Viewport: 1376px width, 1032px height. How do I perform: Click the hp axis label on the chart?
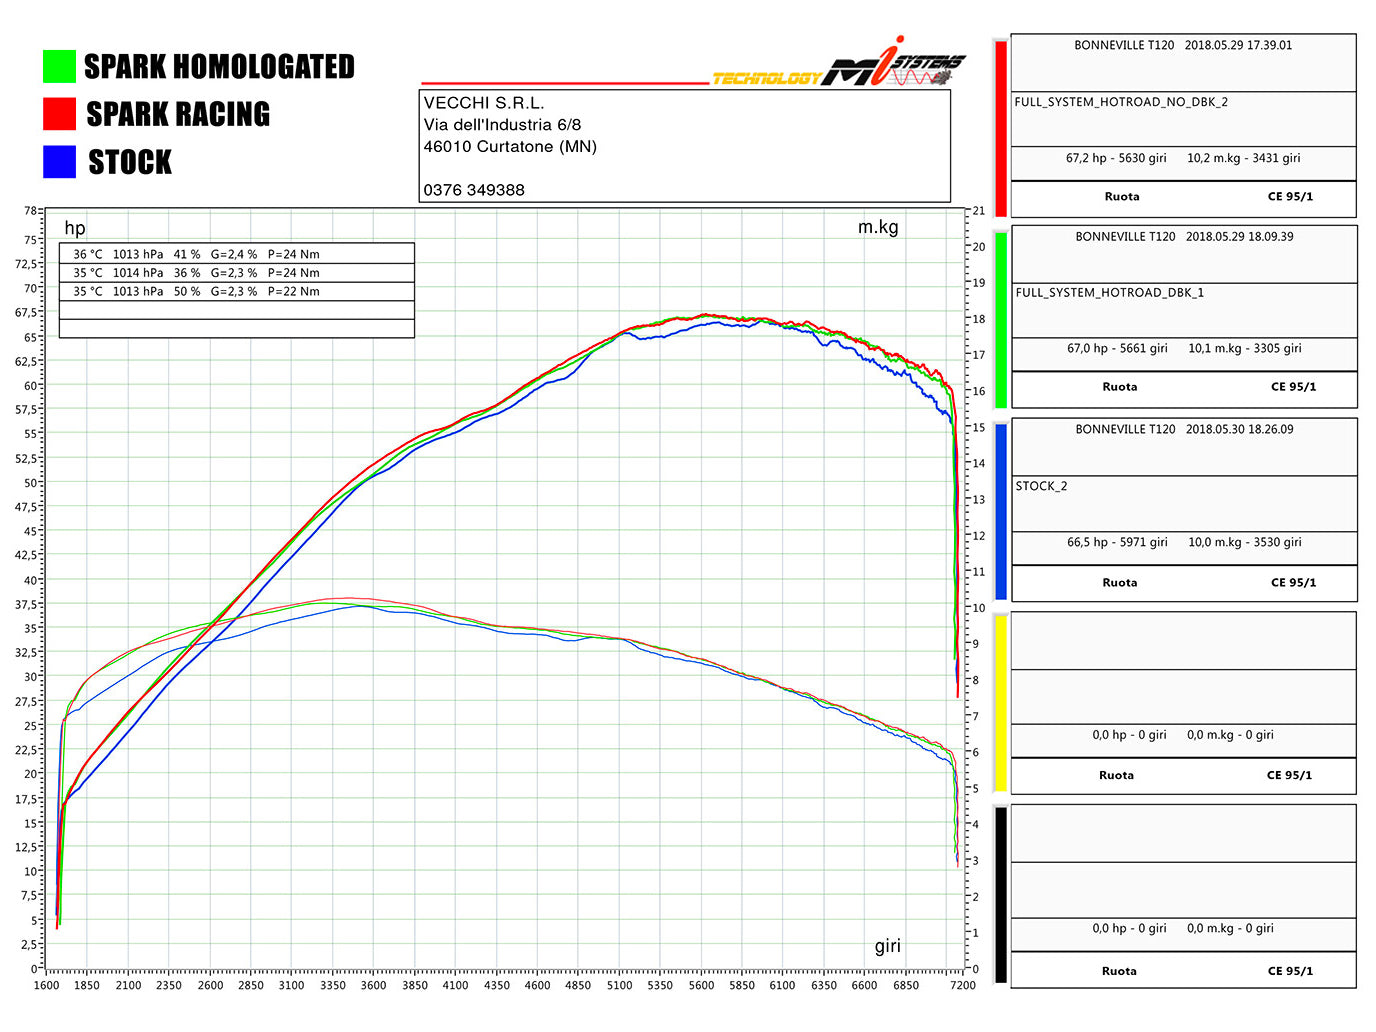pyautogui.click(x=75, y=228)
